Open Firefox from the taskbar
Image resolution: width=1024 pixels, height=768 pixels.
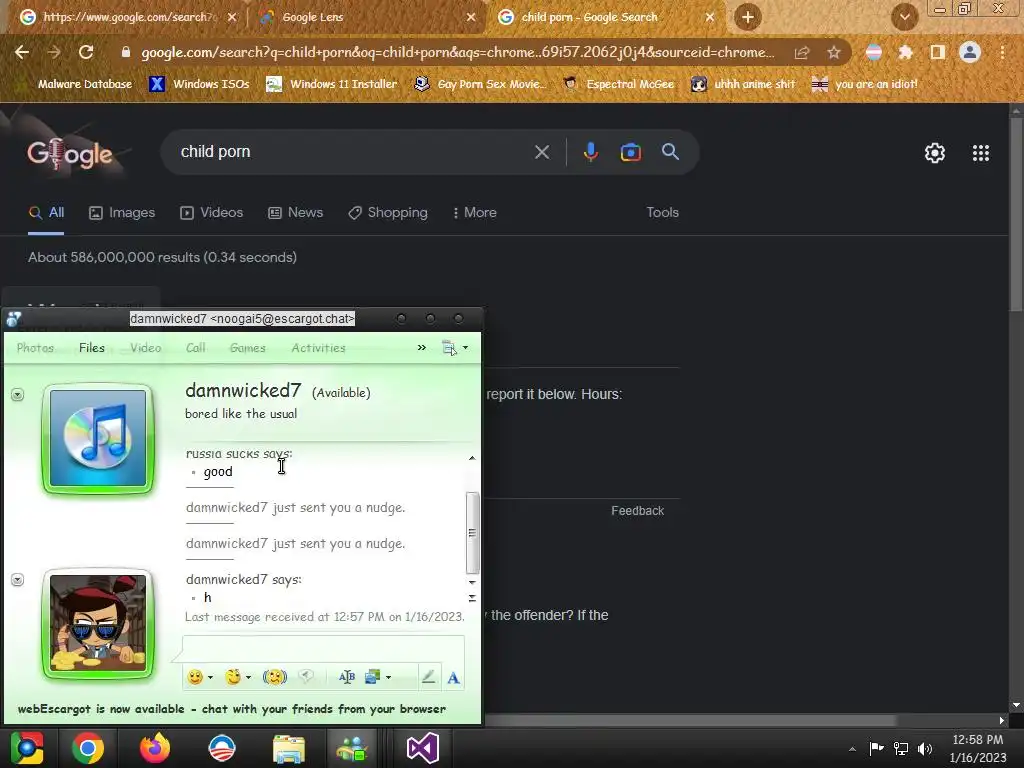point(155,748)
